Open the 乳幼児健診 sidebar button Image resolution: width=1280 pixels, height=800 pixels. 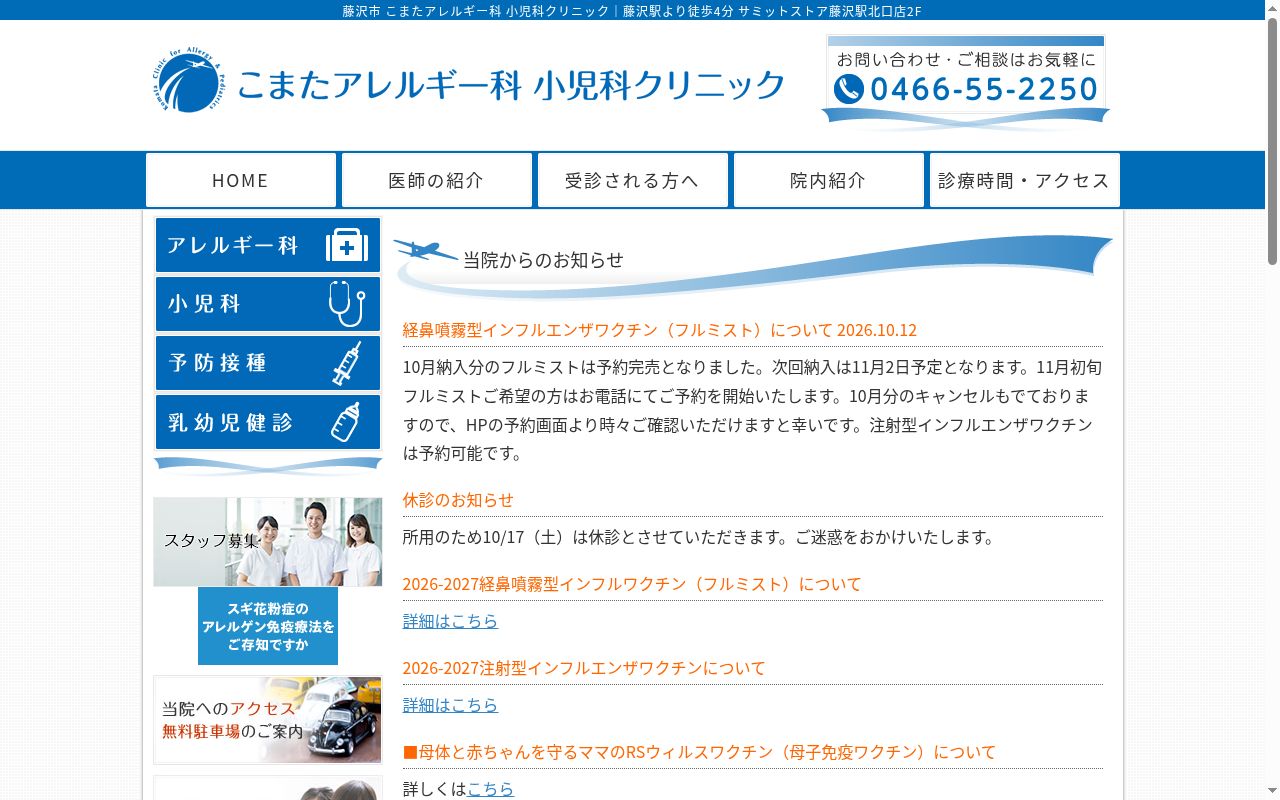point(268,422)
